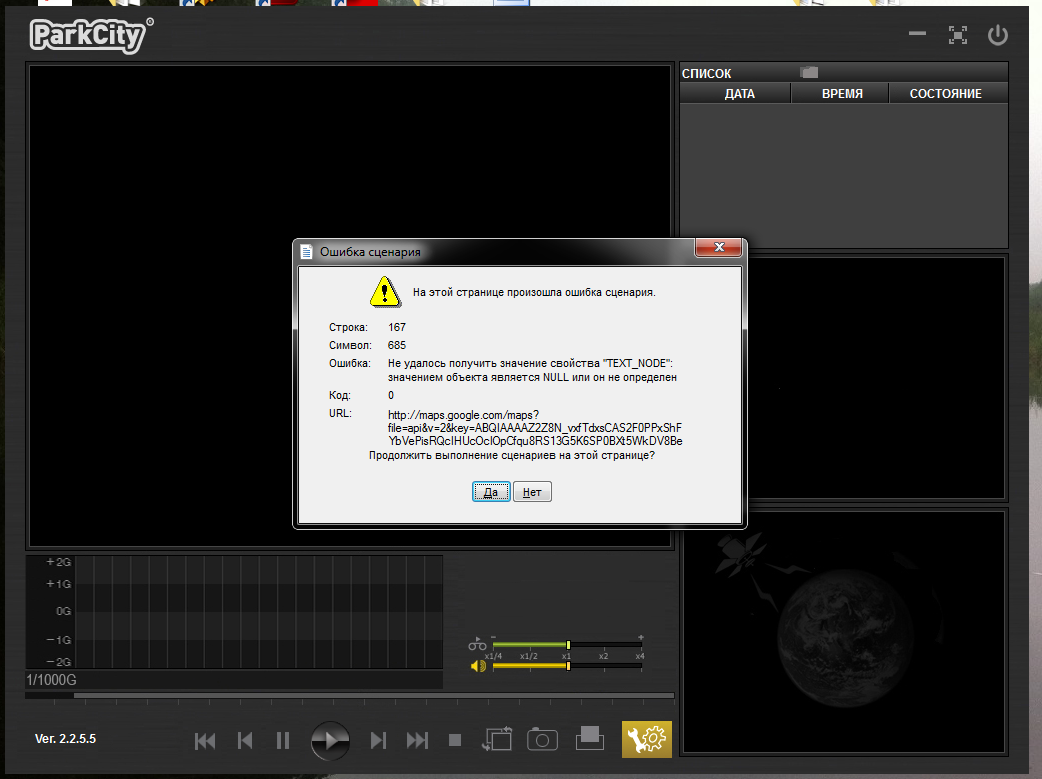Click the print/save icon beside camera
This screenshot has width=1042, height=779.
(x=590, y=738)
